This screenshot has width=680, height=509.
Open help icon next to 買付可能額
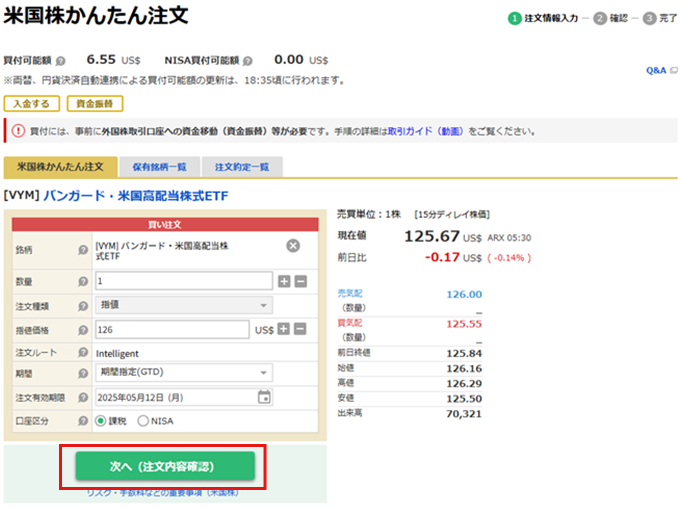click(x=62, y=60)
